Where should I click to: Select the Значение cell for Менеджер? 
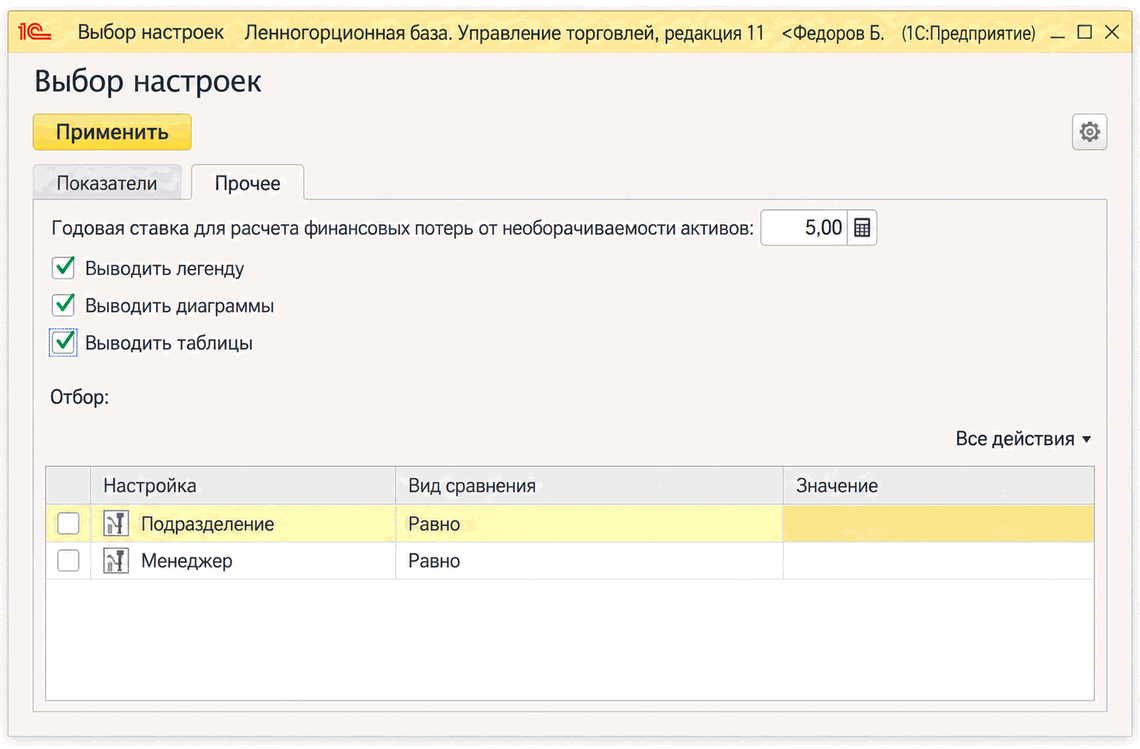point(939,561)
